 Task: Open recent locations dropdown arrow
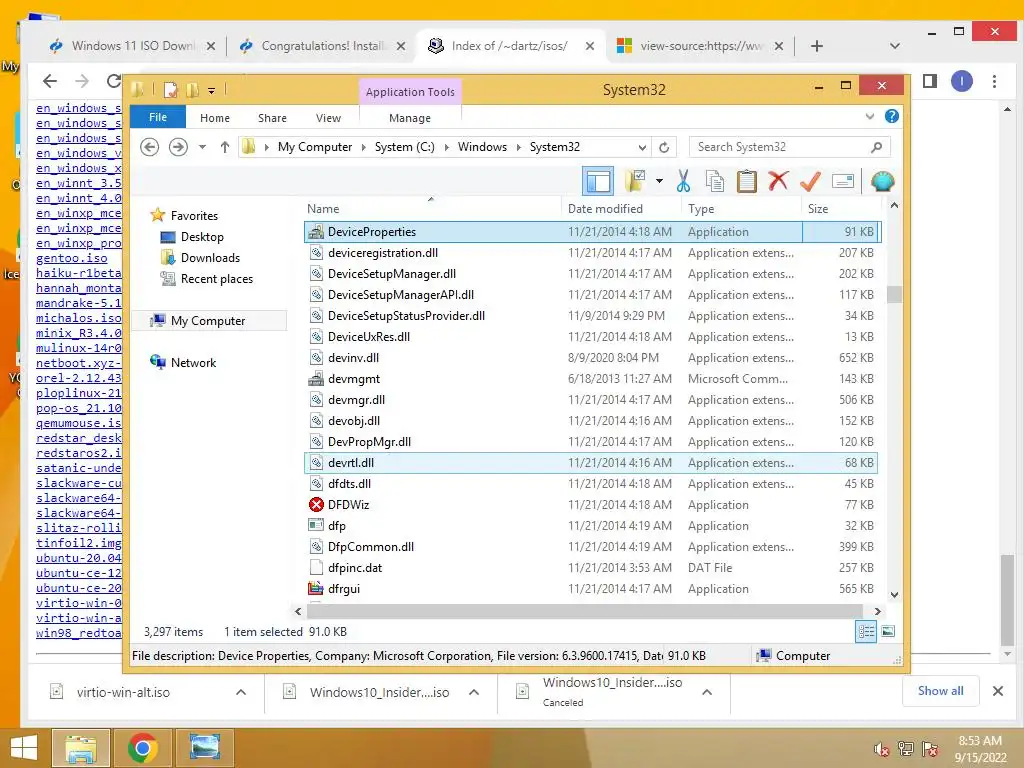tap(202, 147)
